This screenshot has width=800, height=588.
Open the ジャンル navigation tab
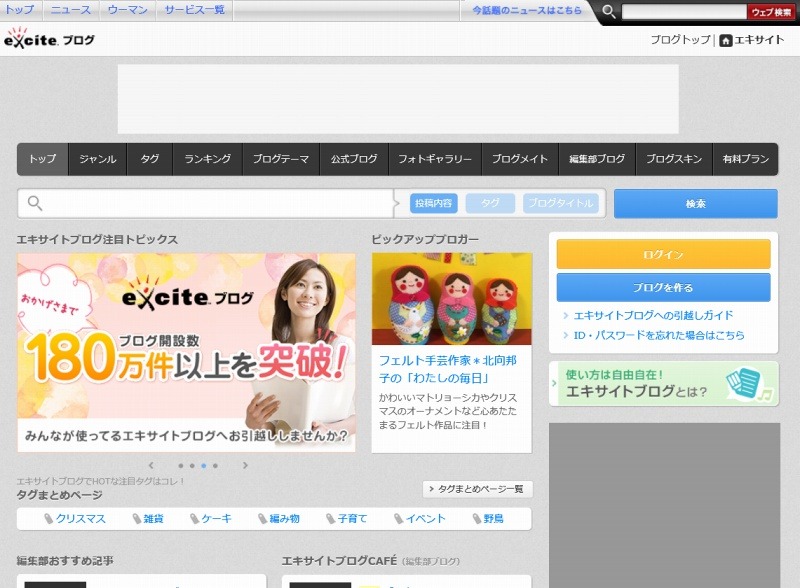click(97, 159)
